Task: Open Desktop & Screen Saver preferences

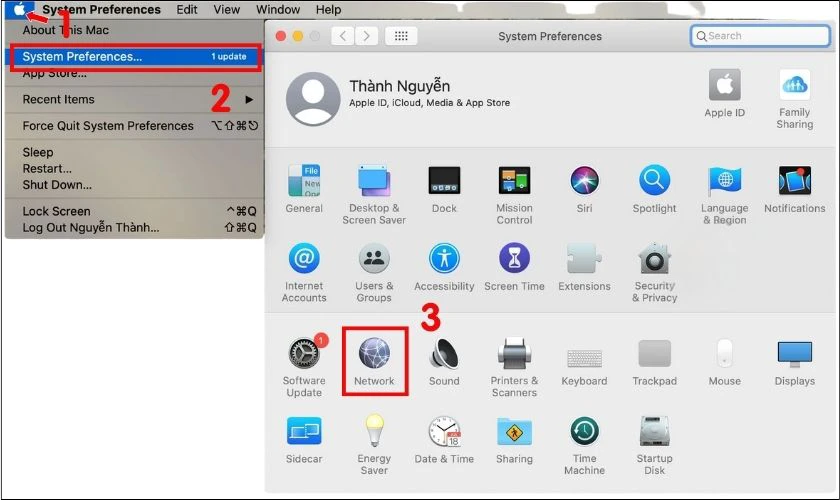Action: click(374, 194)
